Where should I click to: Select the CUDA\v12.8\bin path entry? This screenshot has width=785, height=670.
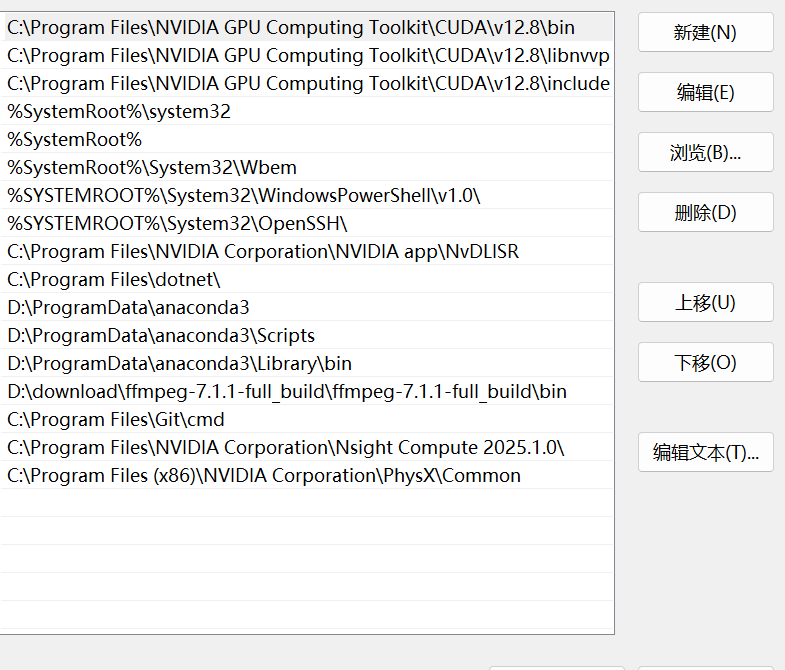point(307,28)
